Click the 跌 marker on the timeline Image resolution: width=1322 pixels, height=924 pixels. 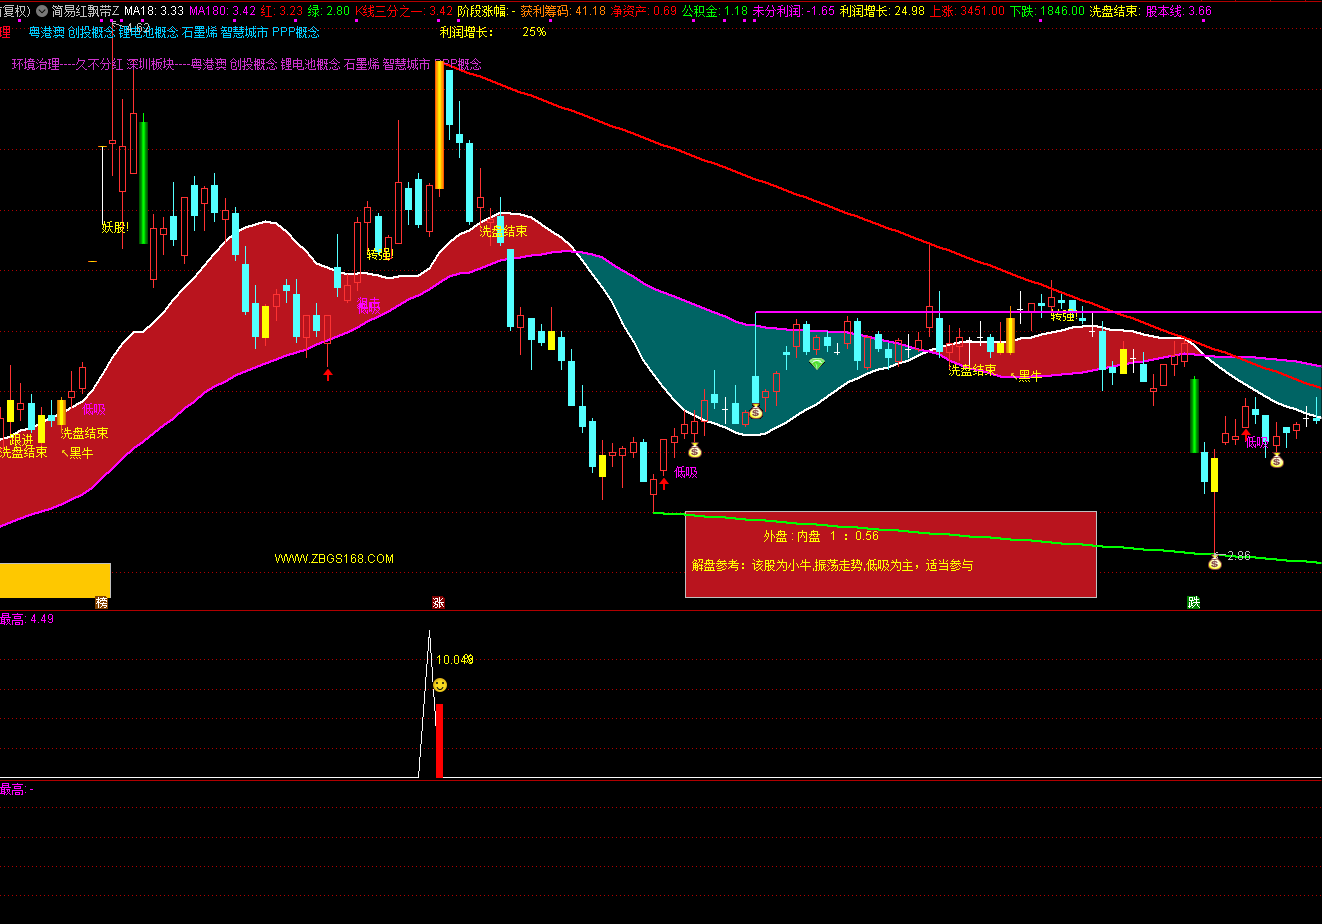click(x=1193, y=602)
